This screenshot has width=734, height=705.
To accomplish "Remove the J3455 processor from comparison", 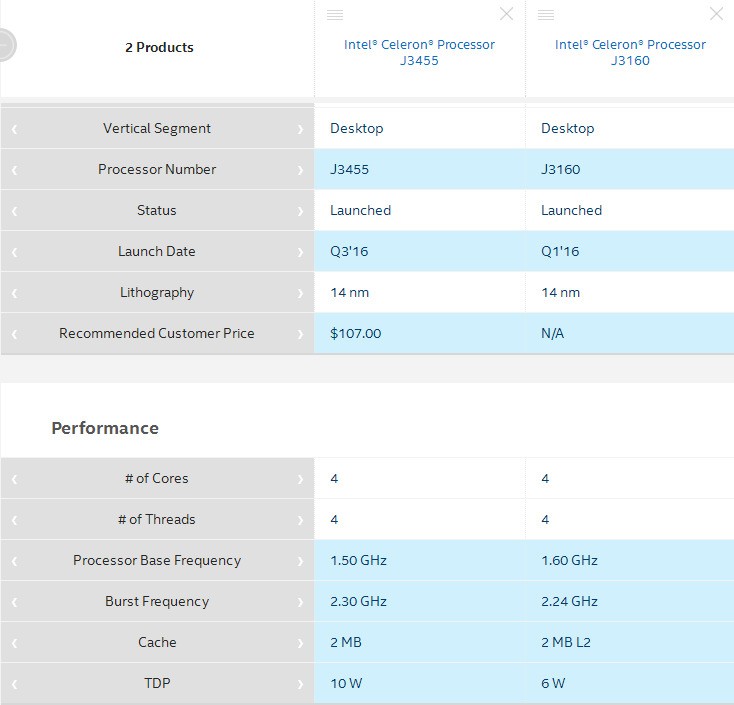I will pyautogui.click(x=506, y=14).
